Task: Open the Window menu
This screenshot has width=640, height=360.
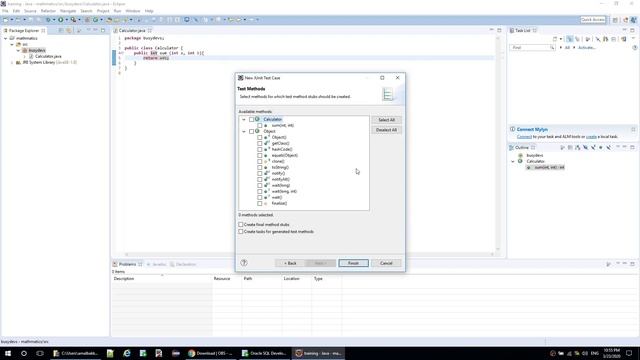Action: point(133,11)
